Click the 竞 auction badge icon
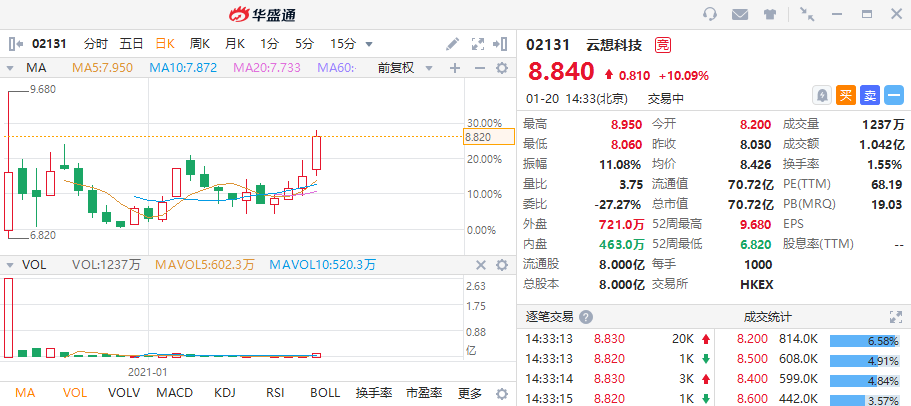 662,45
